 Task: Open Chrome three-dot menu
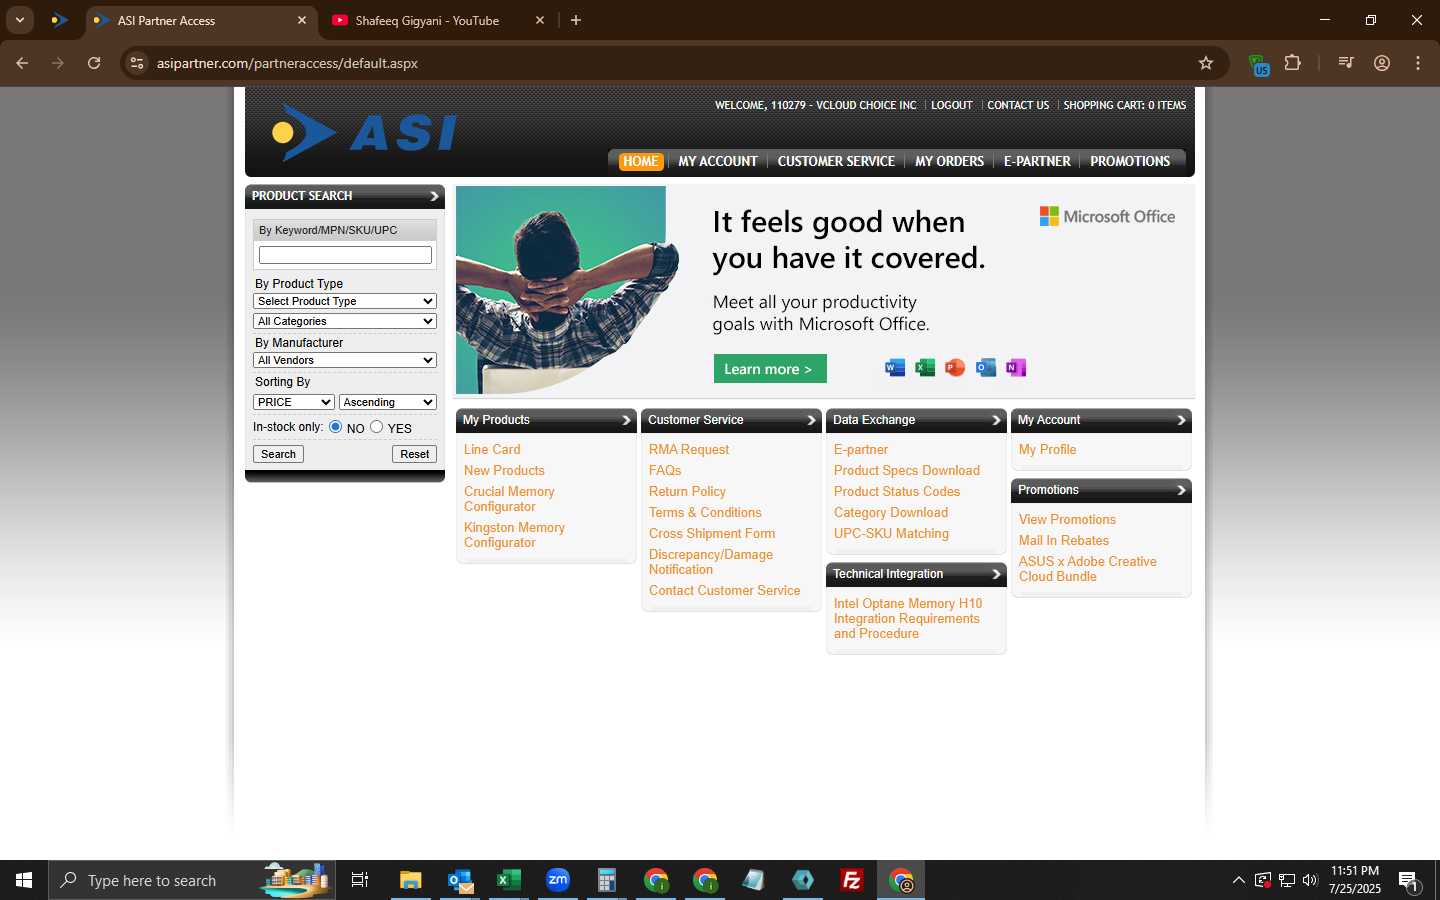pos(1418,63)
